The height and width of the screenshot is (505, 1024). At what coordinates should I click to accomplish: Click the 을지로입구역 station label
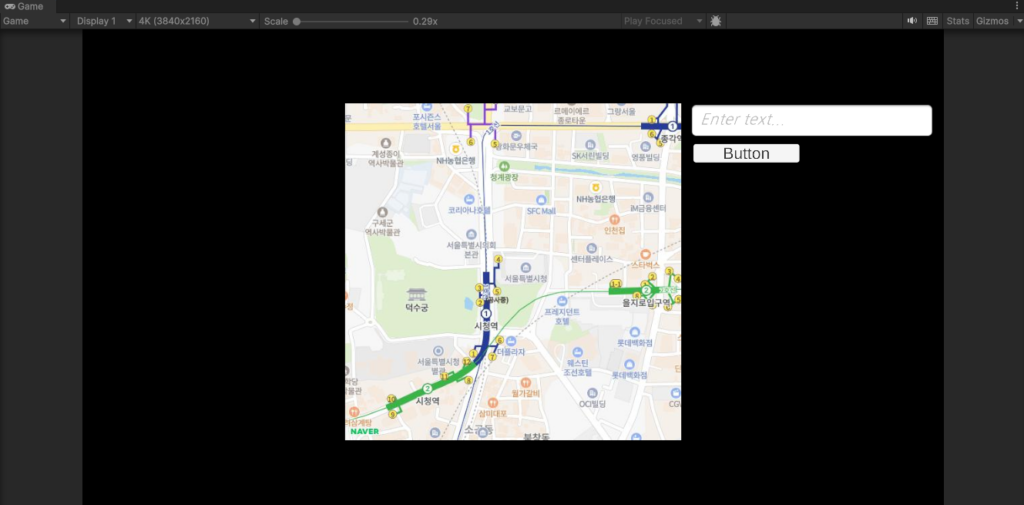point(647,303)
